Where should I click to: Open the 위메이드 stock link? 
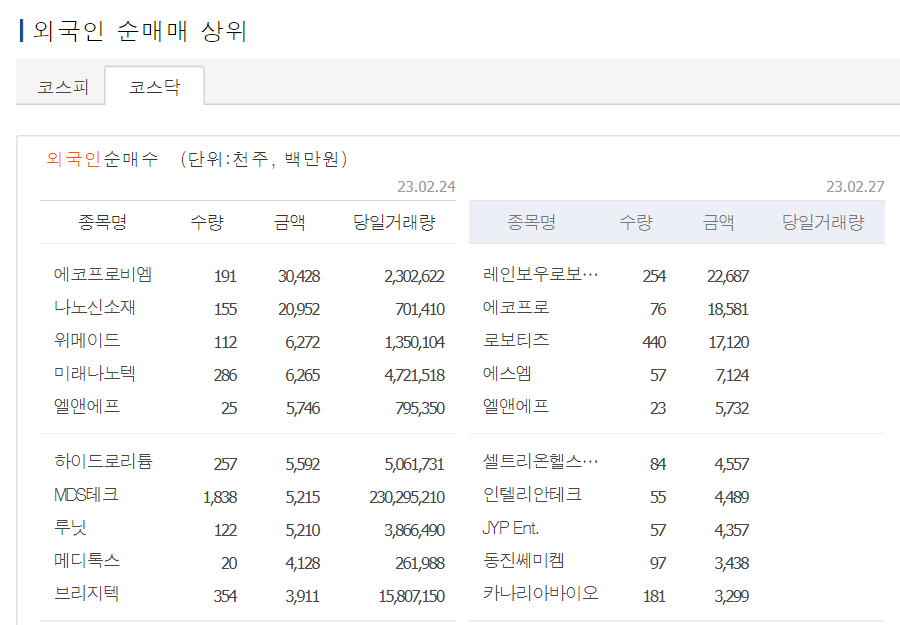coord(87,340)
